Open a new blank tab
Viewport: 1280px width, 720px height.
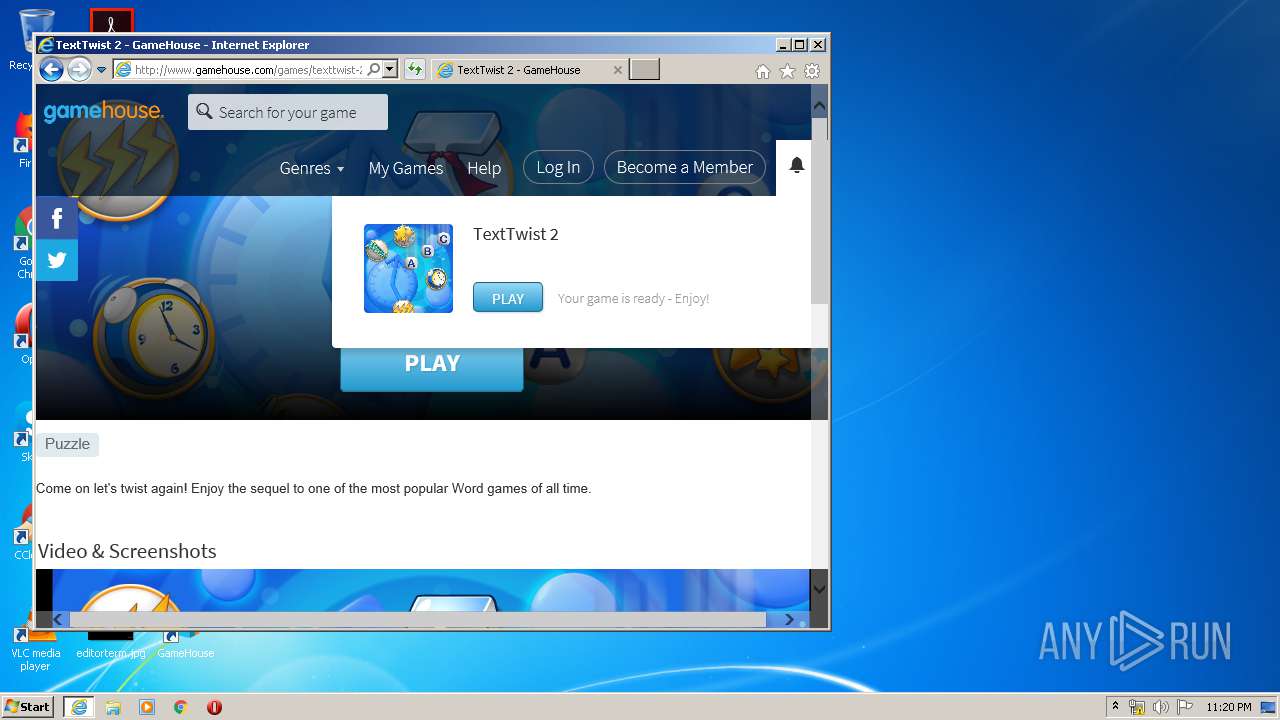click(645, 69)
